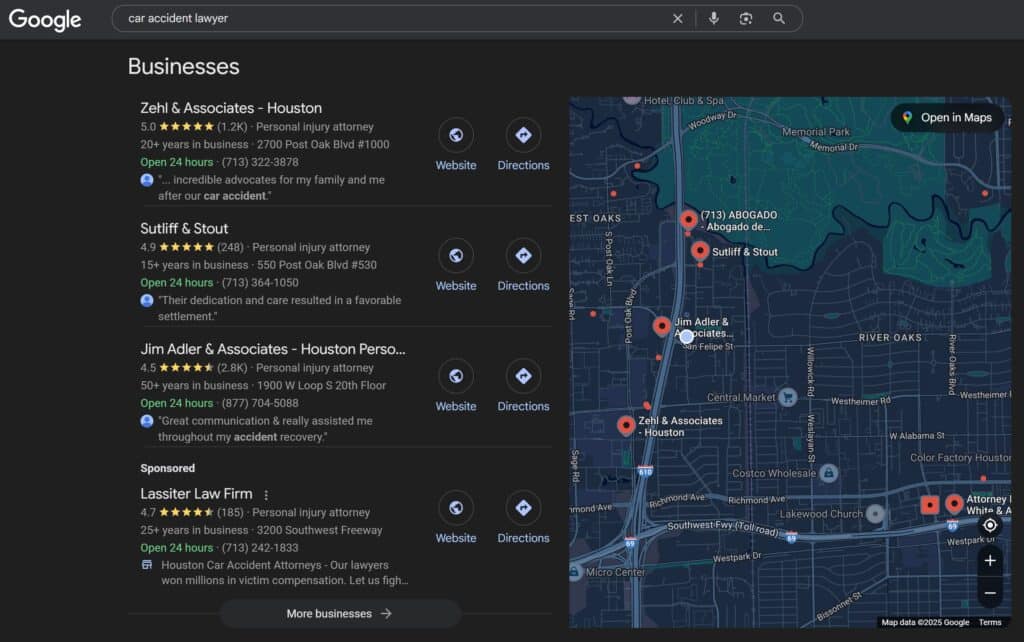
Task: Click the phone number (713) 364-1050
Action: 260,283
